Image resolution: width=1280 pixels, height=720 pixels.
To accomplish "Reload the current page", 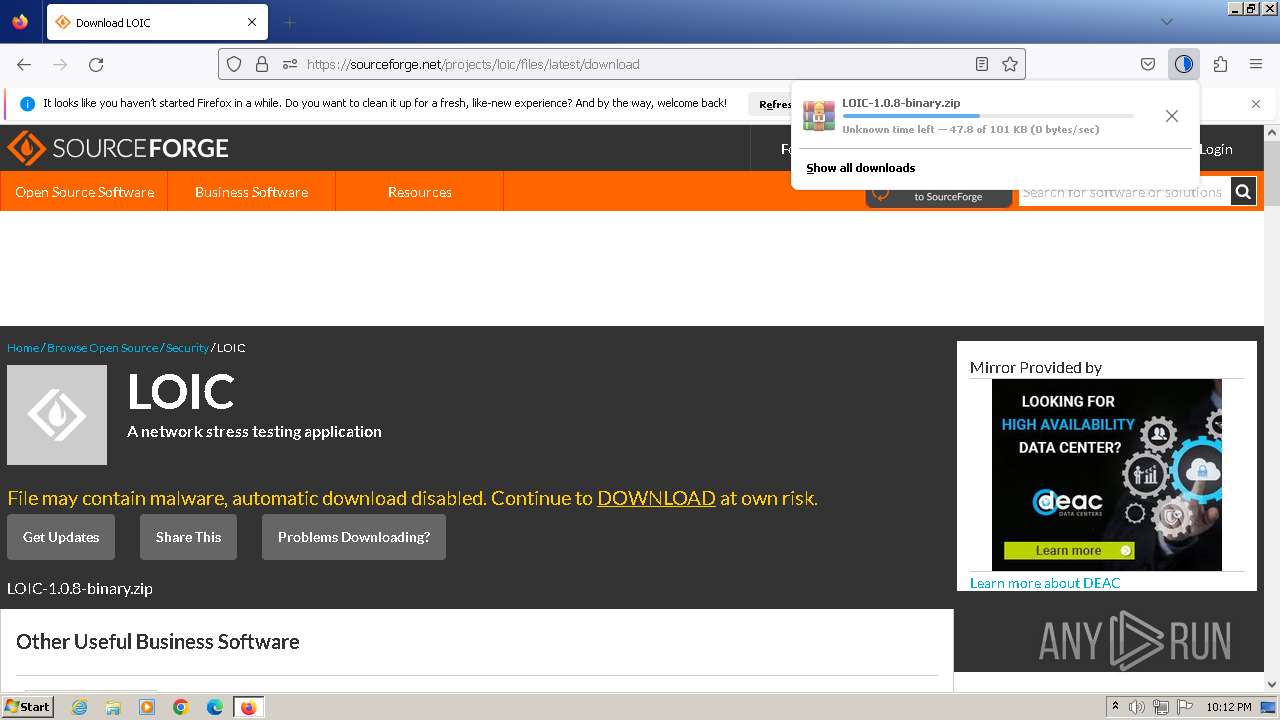I will click(96, 64).
